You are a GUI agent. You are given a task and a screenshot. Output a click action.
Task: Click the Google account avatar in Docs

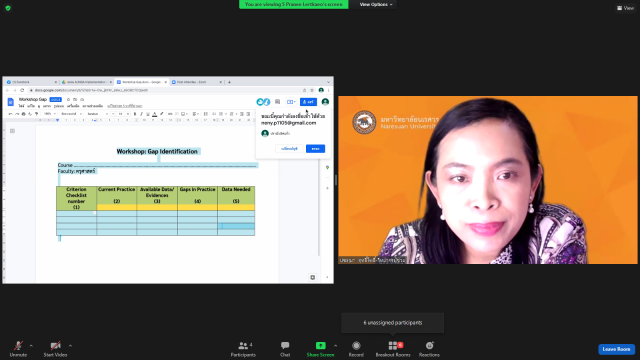click(x=325, y=102)
